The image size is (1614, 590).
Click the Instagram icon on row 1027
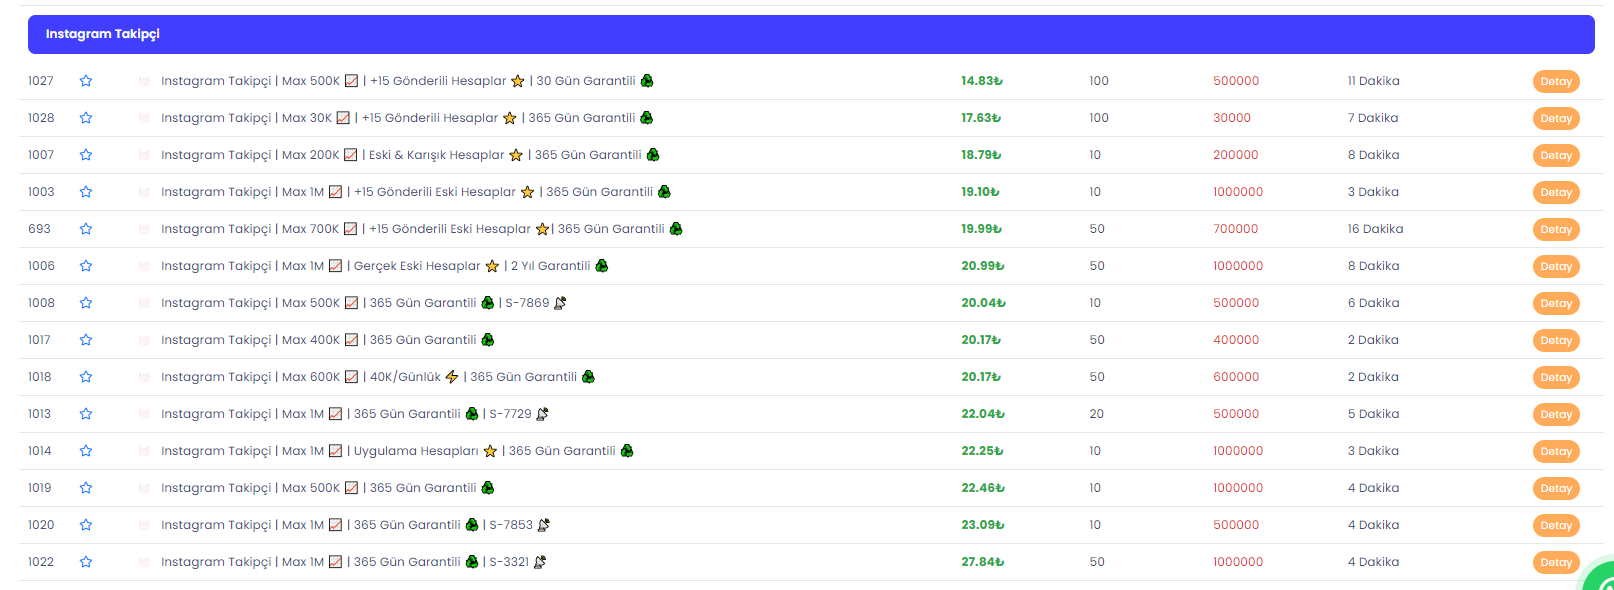tap(144, 81)
